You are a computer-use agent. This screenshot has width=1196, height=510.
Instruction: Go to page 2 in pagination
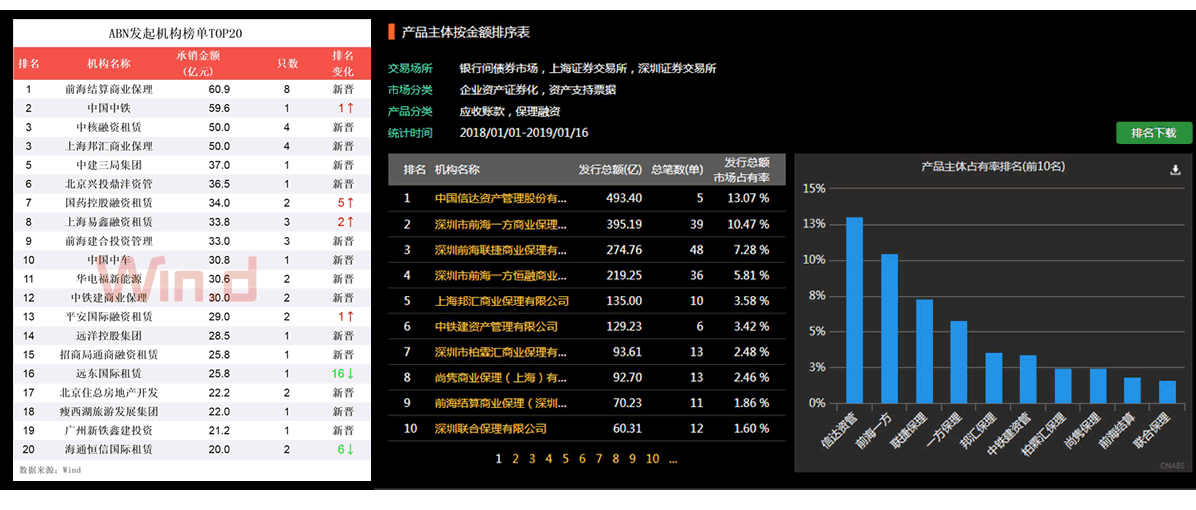coord(516,459)
